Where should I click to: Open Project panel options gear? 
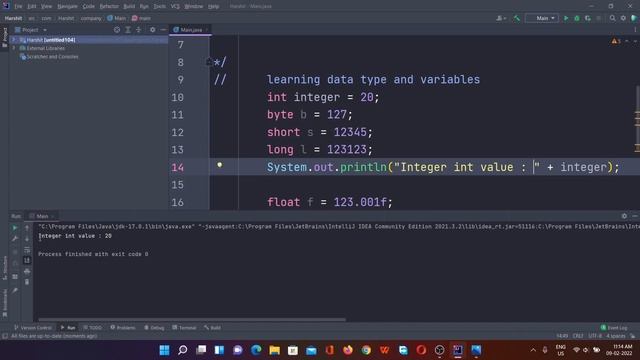coord(153,30)
